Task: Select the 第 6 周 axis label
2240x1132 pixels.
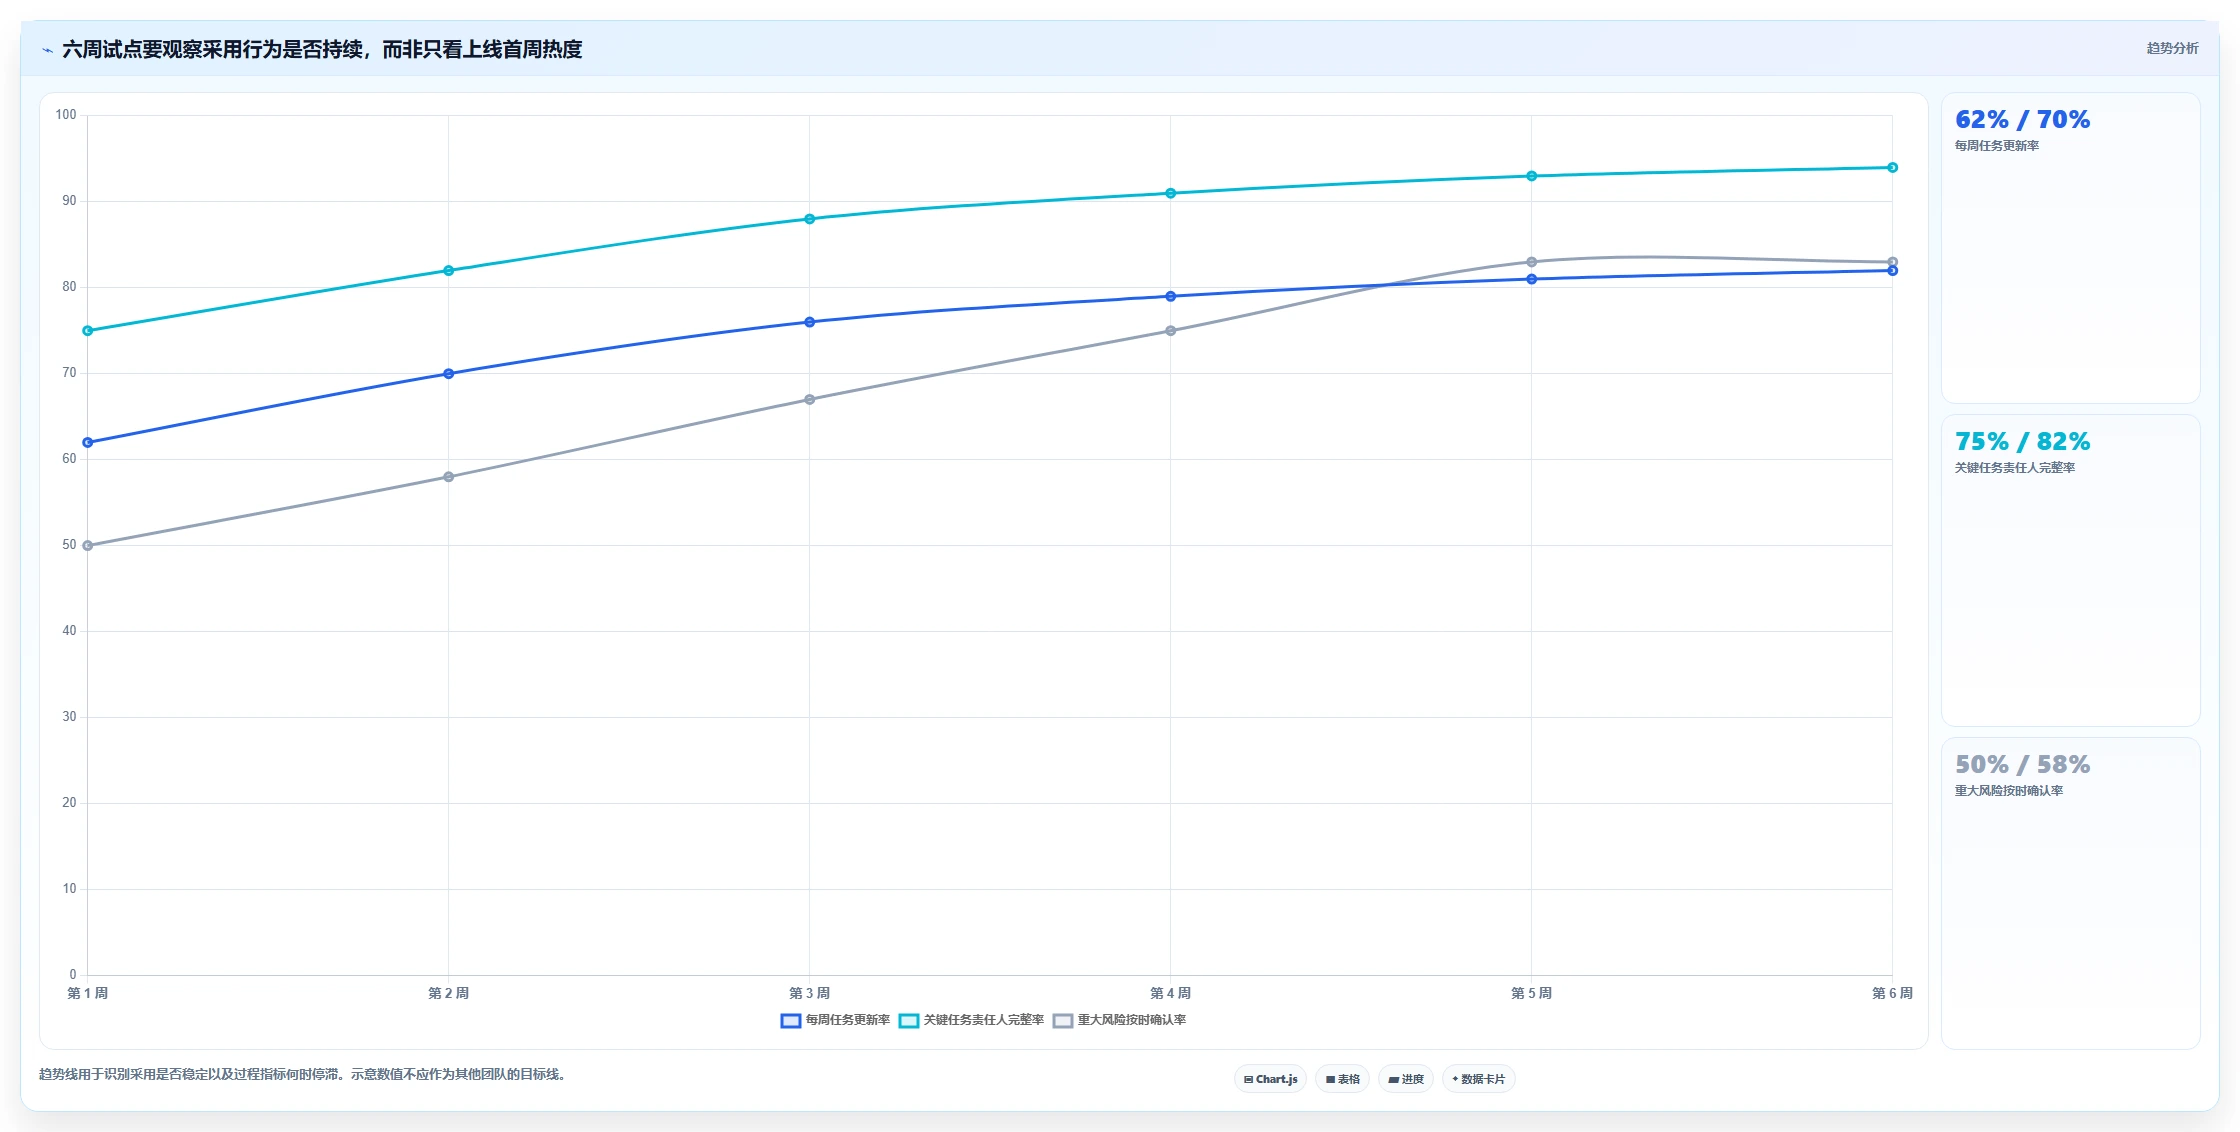Action: [x=1892, y=993]
